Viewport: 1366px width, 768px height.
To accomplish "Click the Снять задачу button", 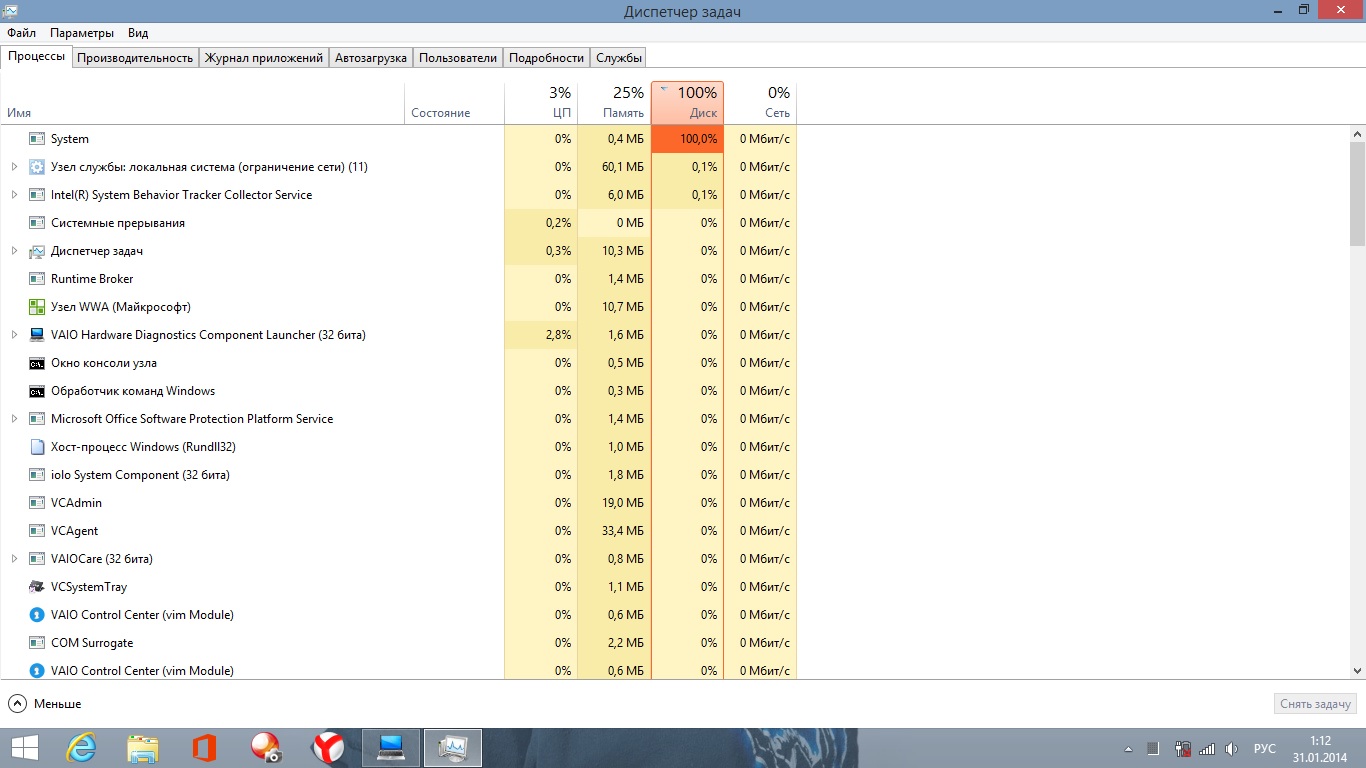I will tap(1316, 704).
